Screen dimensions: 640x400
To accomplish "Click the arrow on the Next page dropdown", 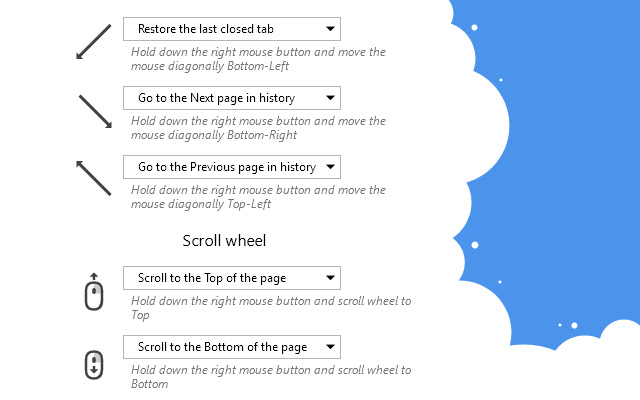I will click(x=329, y=99).
